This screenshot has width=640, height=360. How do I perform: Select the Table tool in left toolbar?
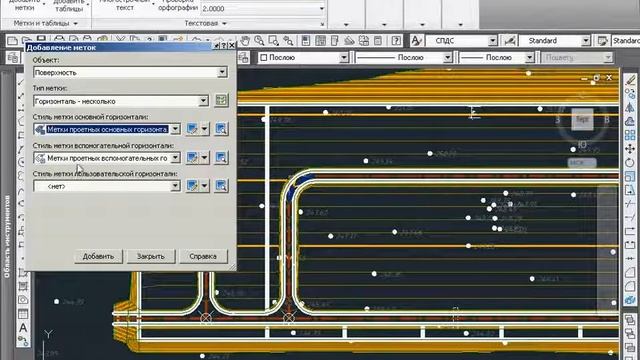(23, 314)
